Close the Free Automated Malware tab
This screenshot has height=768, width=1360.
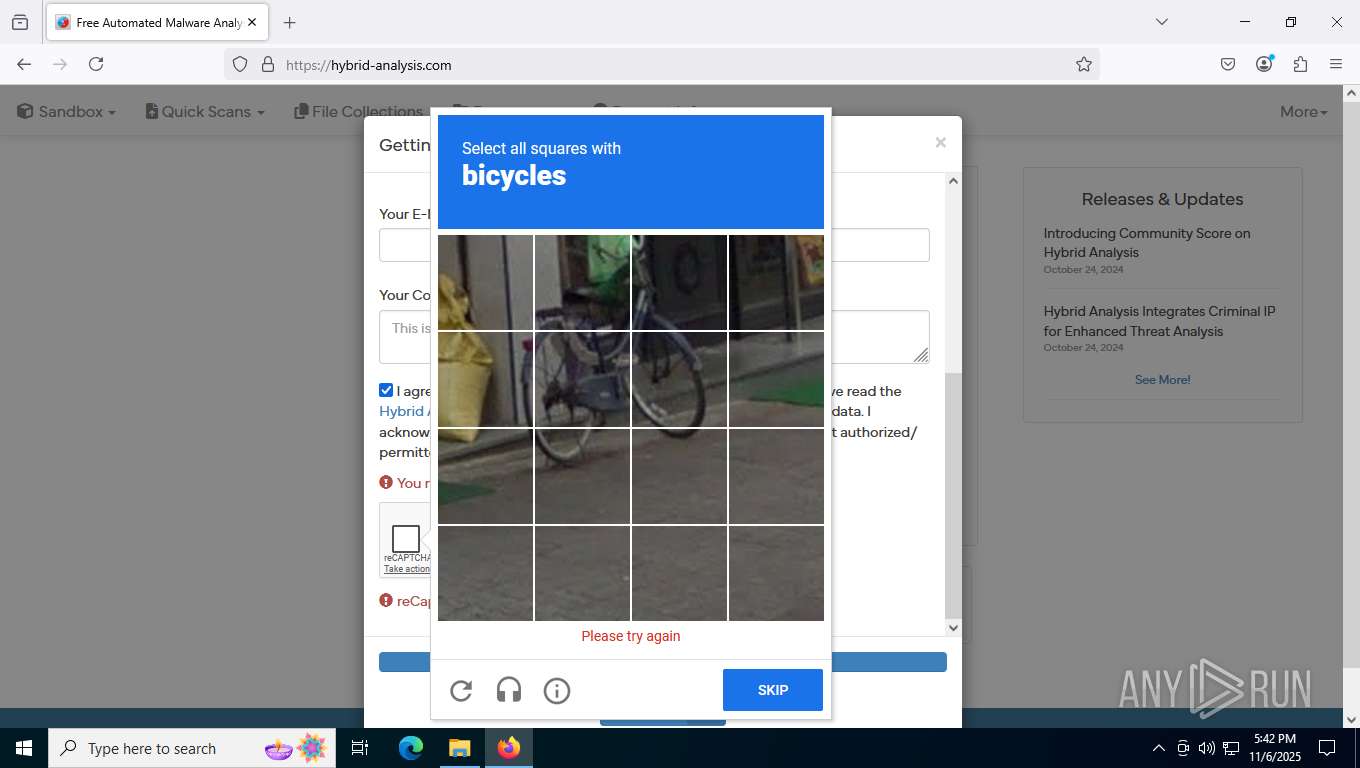click(x=252, y=22)
